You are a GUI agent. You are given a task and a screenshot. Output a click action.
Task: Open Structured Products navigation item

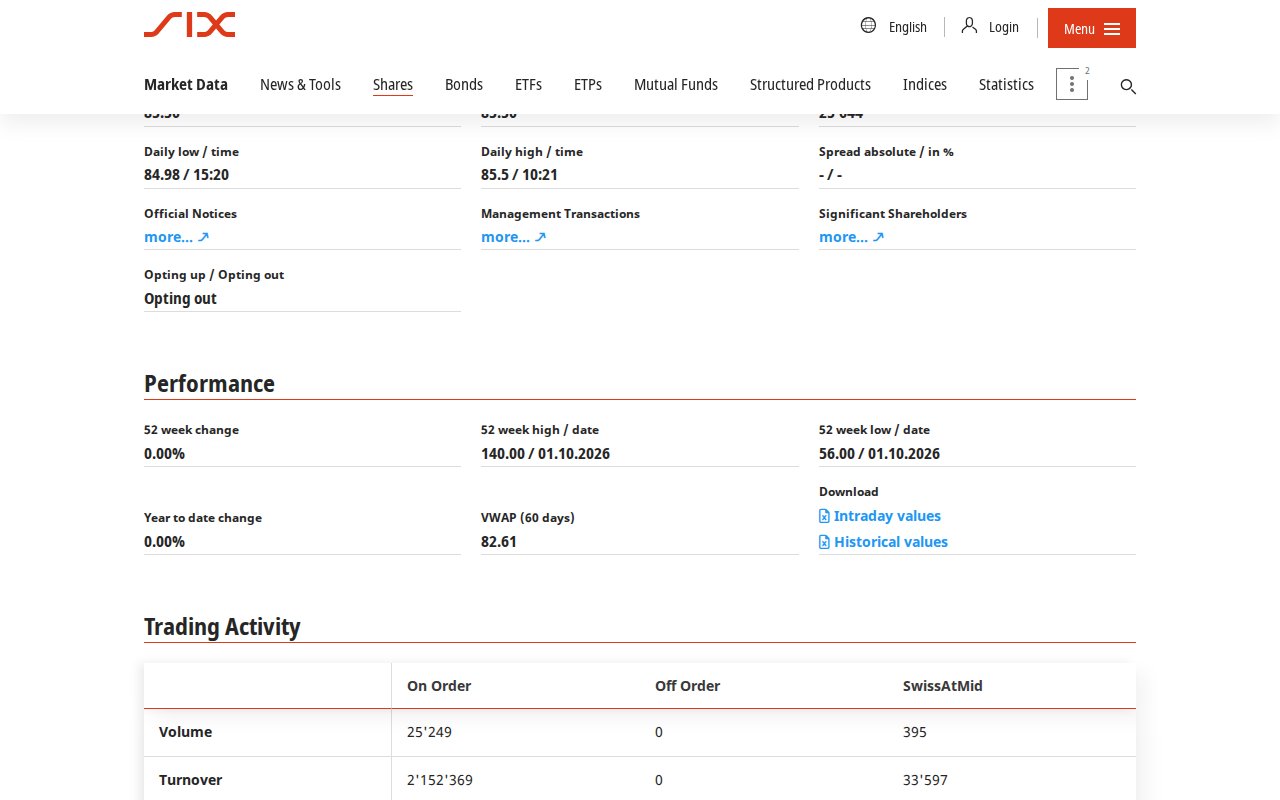(810, 85)
